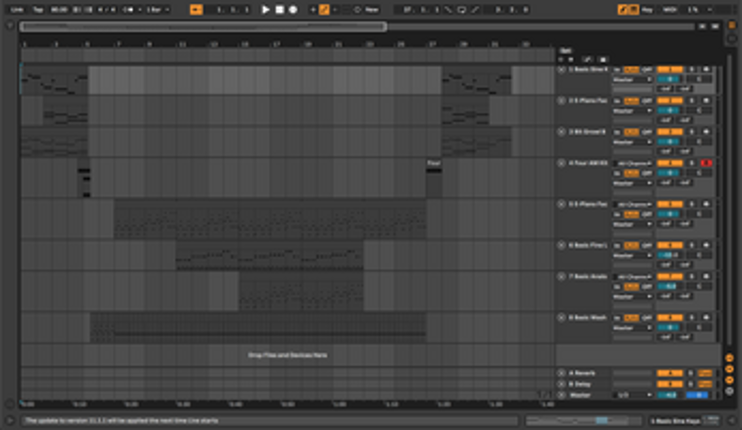Click the Stop transport button
Image resolution: width=742 pixels, height=430 pixels.
tap(279, 9)
